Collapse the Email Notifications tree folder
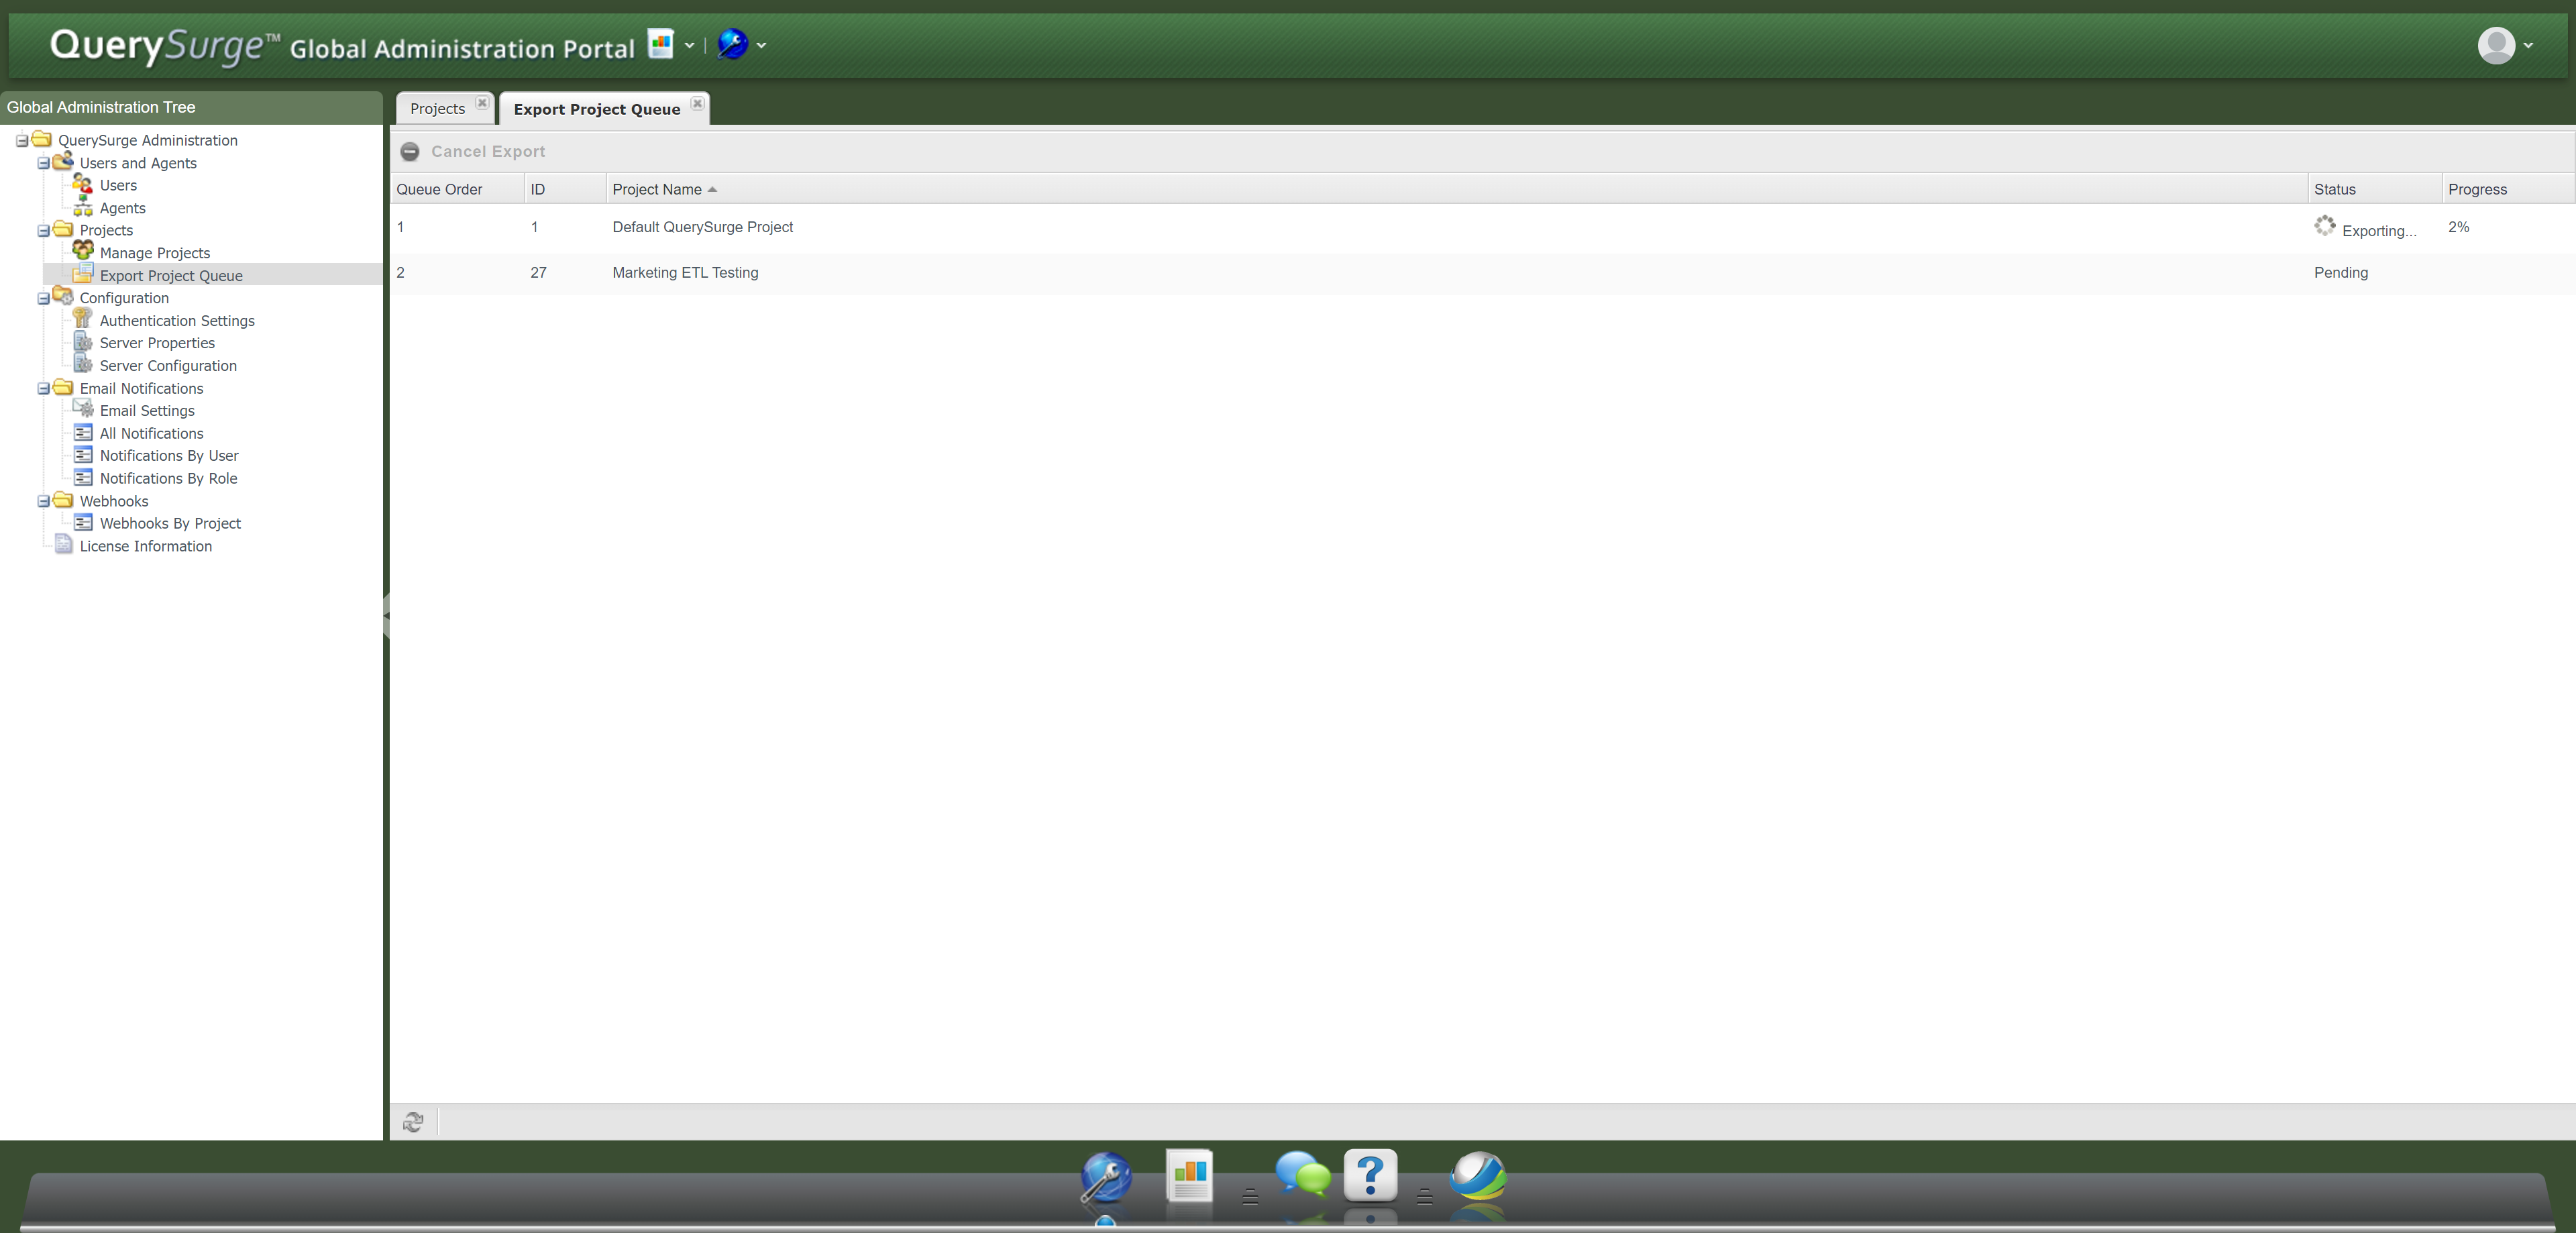Screen dimensions: 2576x1233 (43, 389)
